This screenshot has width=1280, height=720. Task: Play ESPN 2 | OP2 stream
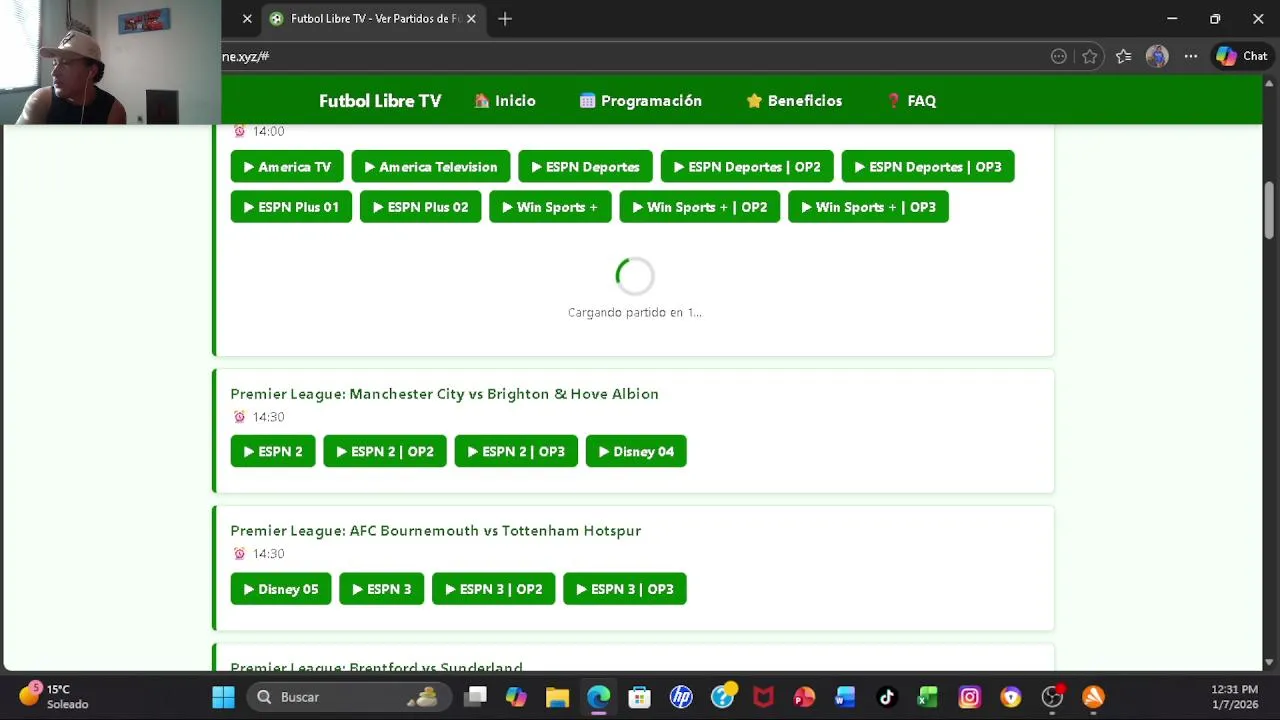[385, 451]
